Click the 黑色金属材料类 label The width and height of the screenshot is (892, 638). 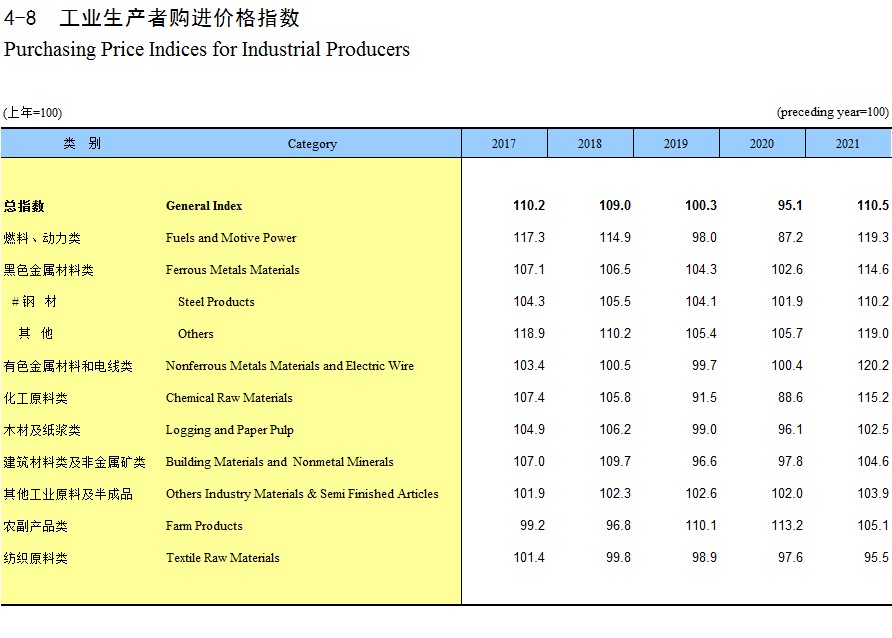tap(48, 270)
